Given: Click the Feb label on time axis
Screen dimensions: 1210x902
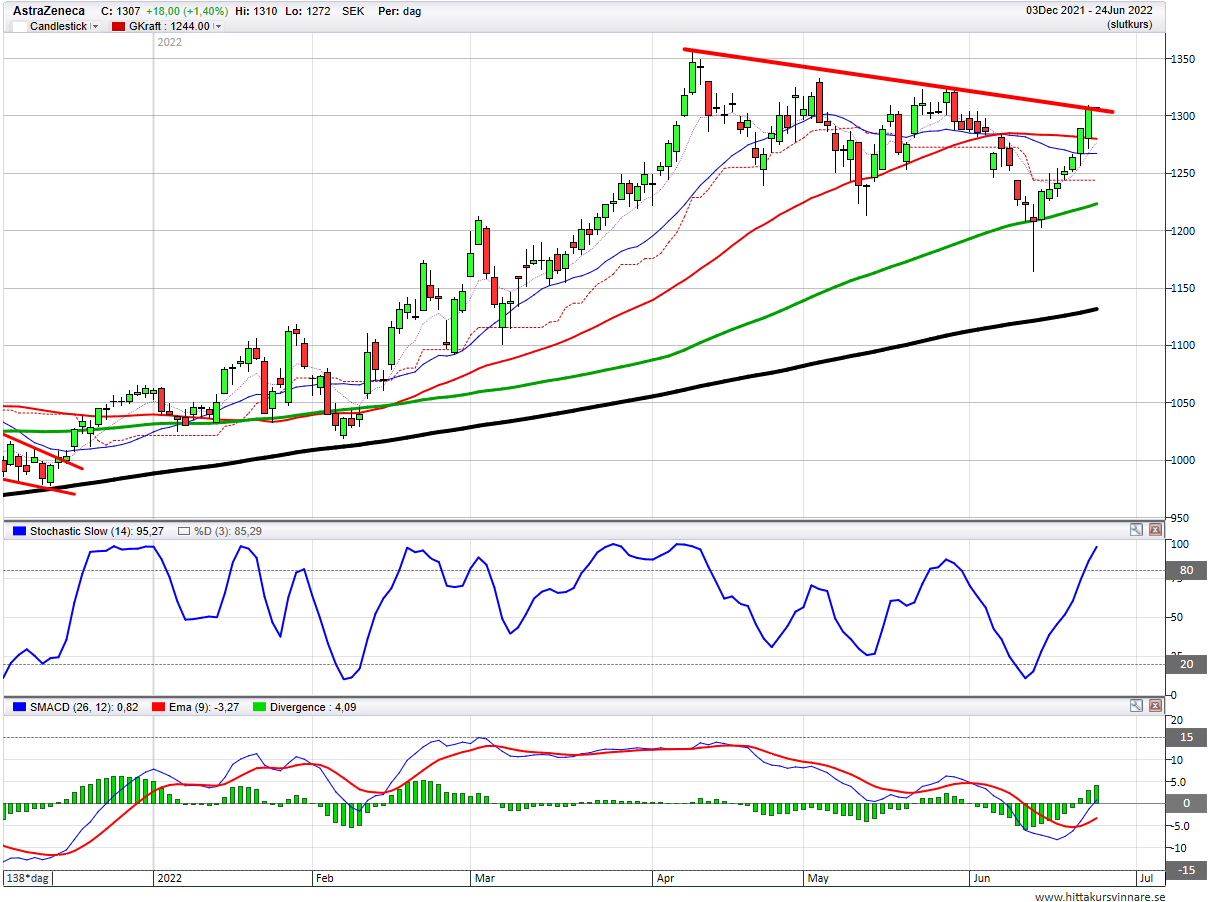Looking at the screenshot, I should (x=324, y=878).
